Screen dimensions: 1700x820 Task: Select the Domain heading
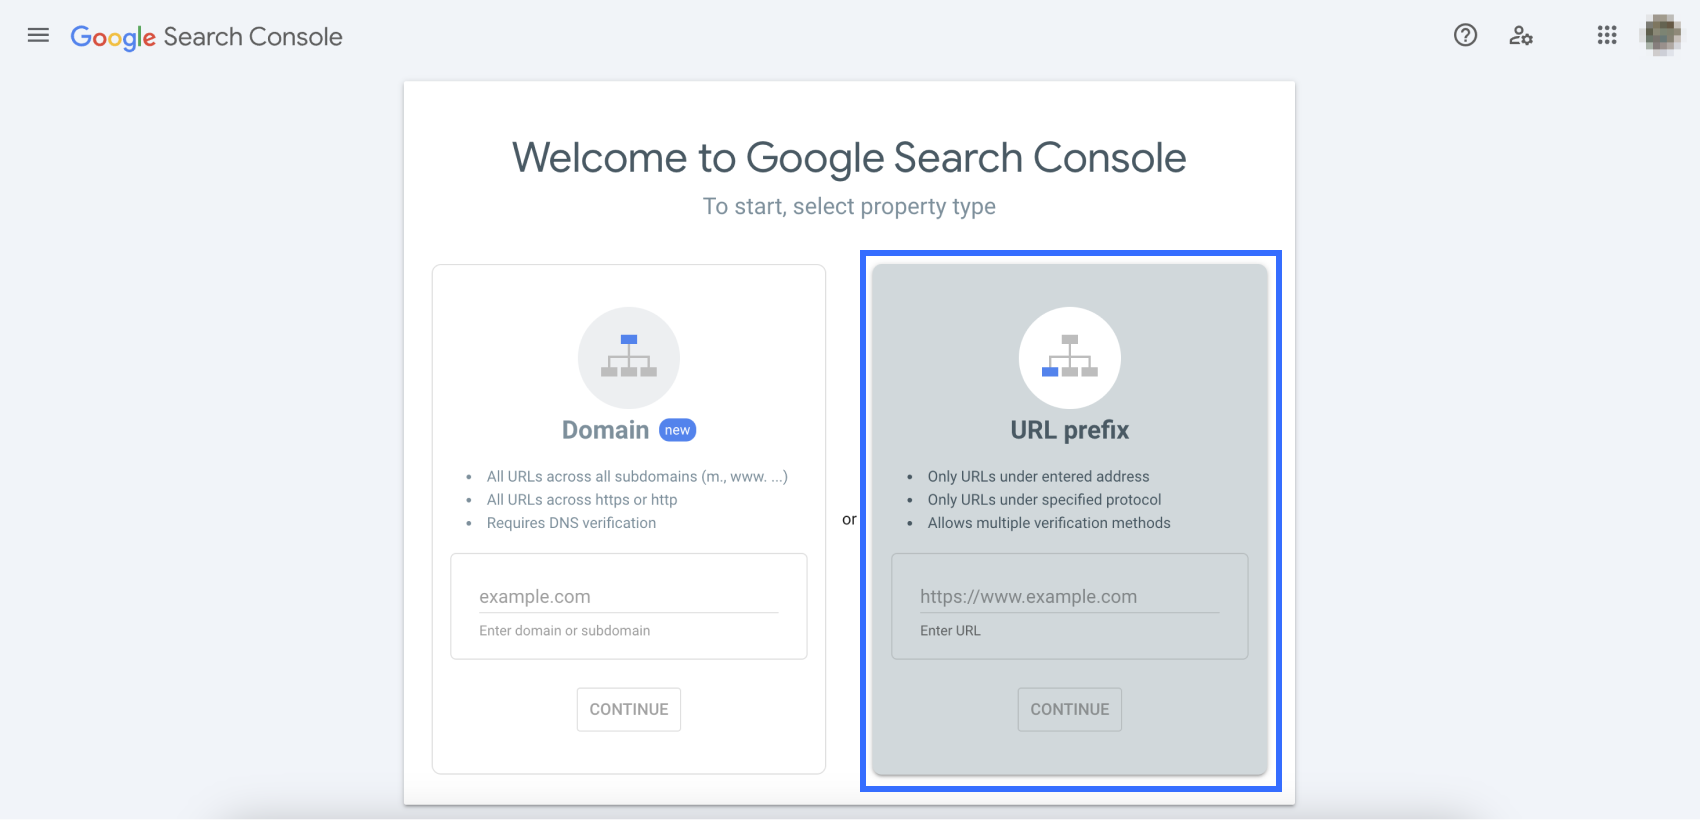[605, 430]
